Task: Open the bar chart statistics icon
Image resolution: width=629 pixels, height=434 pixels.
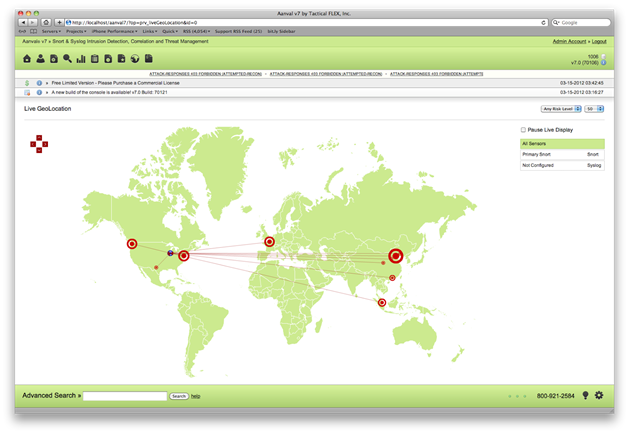Action: [81, 59]
